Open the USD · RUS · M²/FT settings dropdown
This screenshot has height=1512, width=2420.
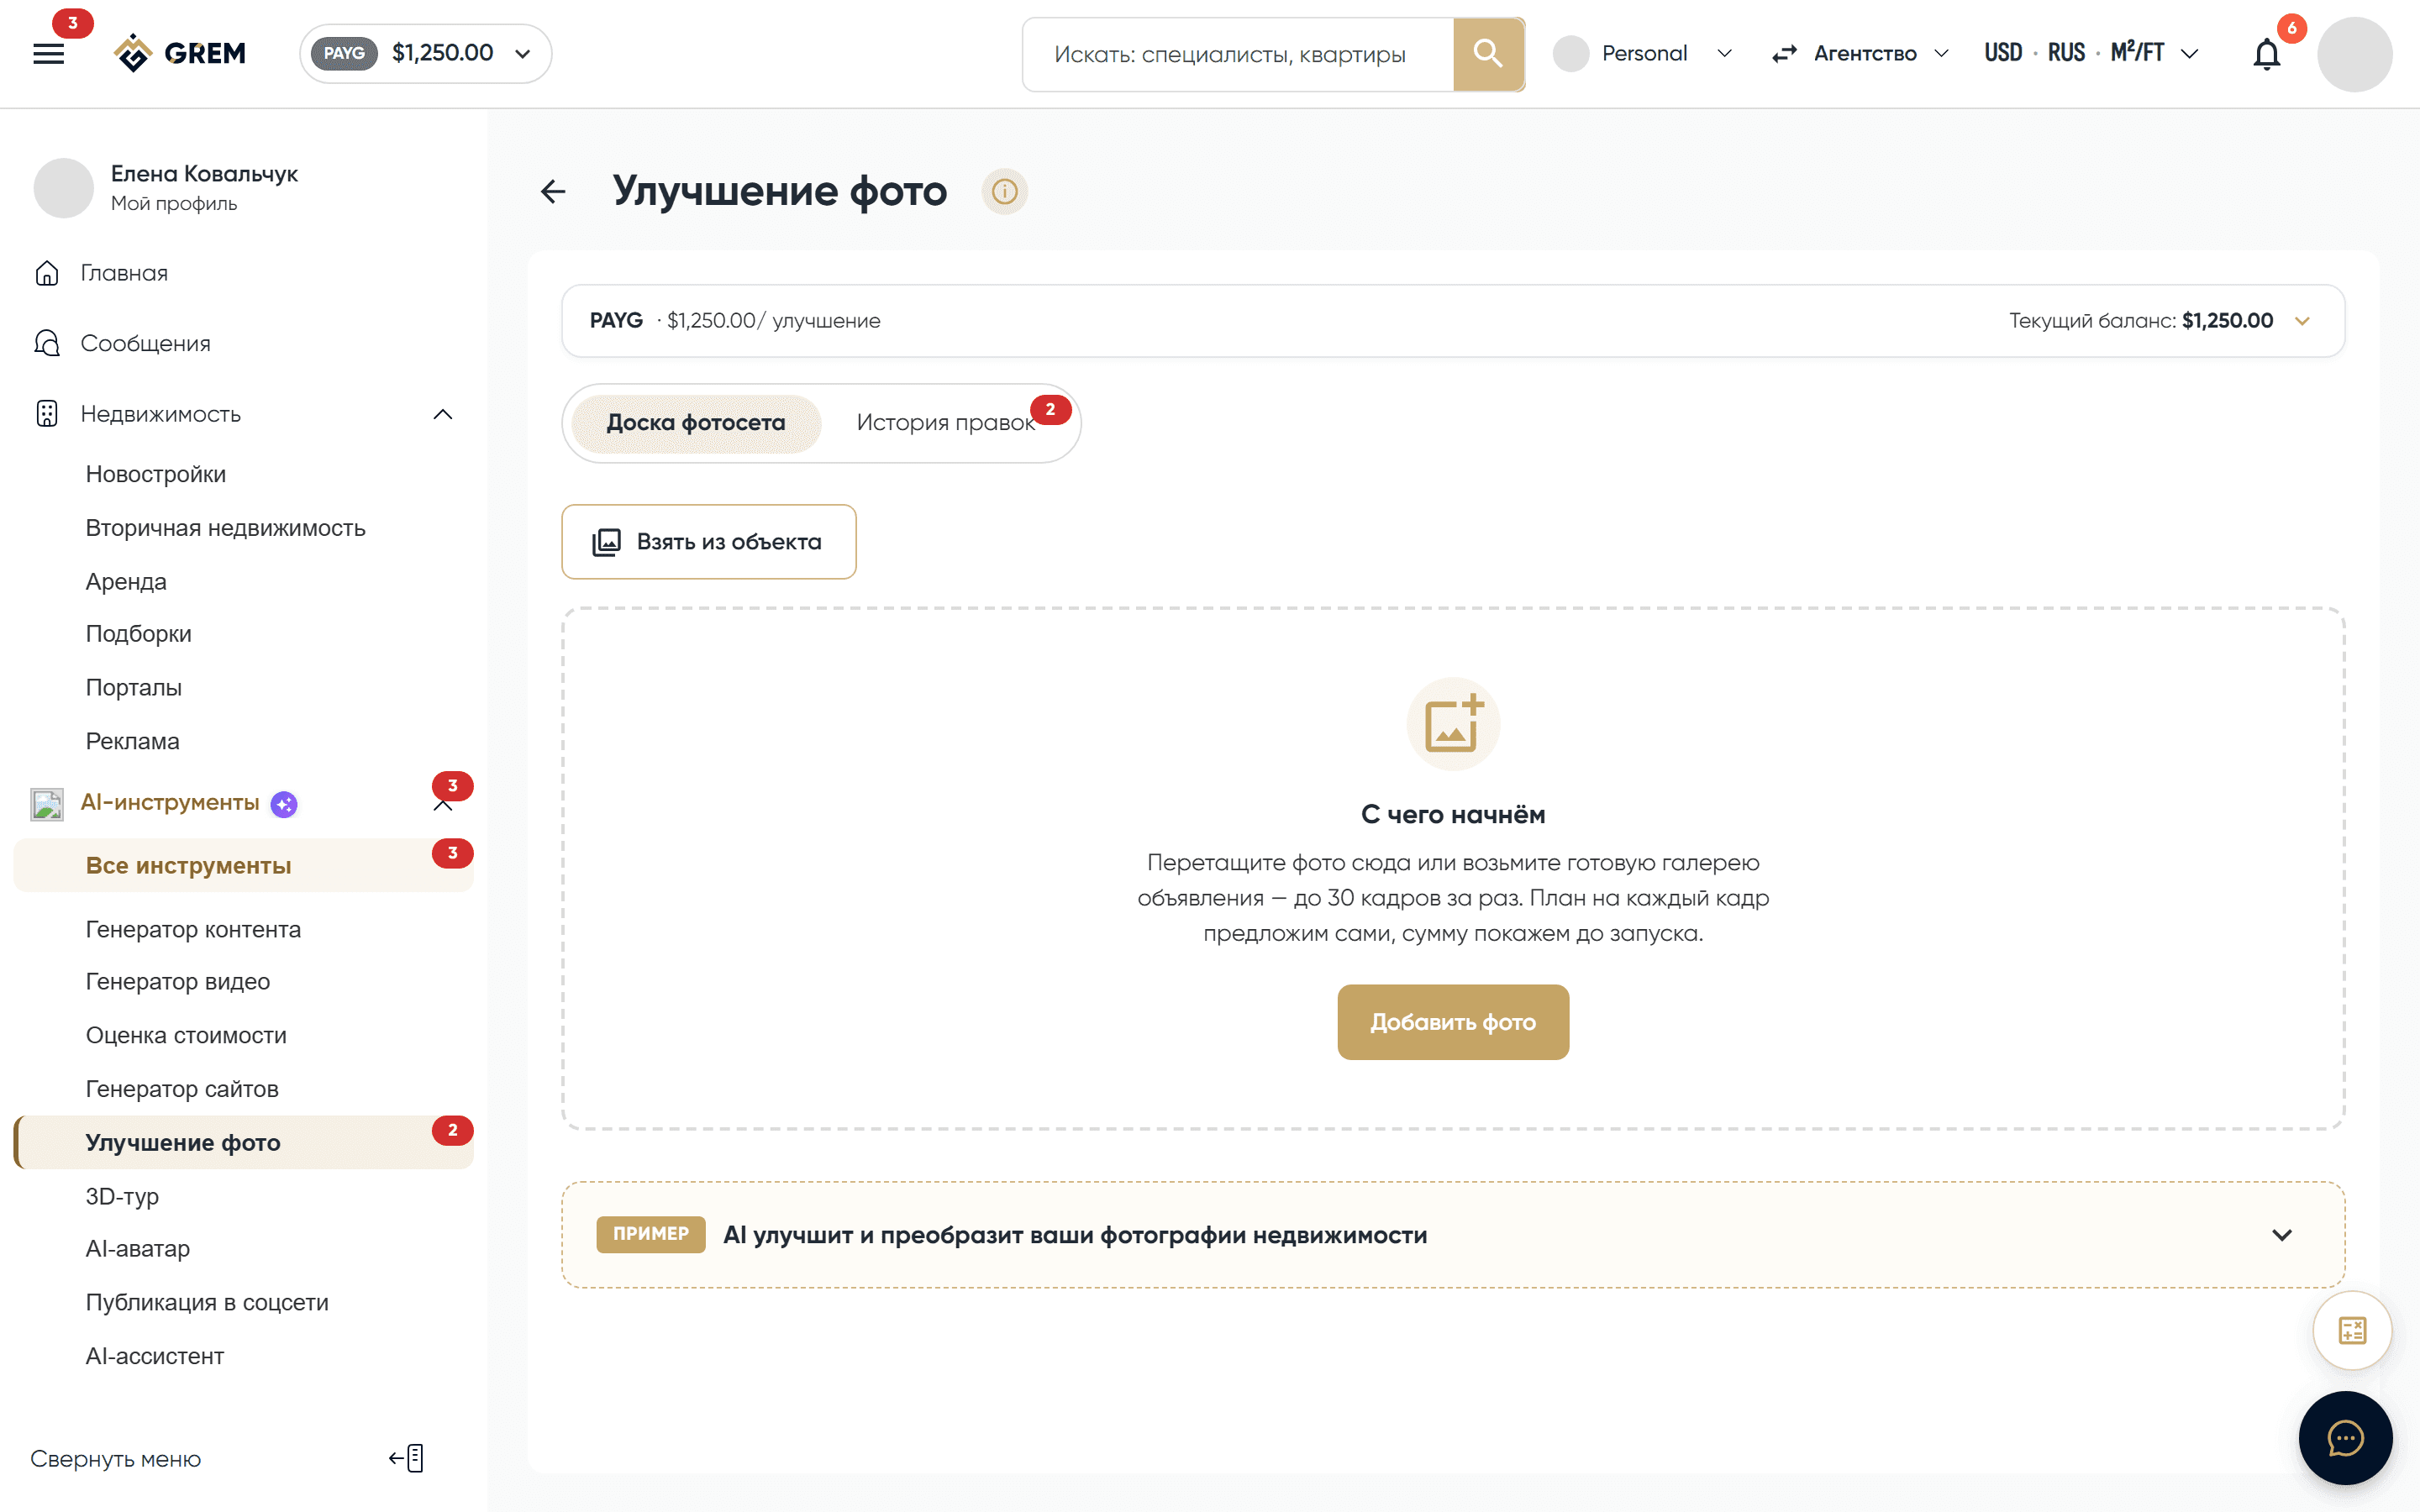tap(2092, 54)
